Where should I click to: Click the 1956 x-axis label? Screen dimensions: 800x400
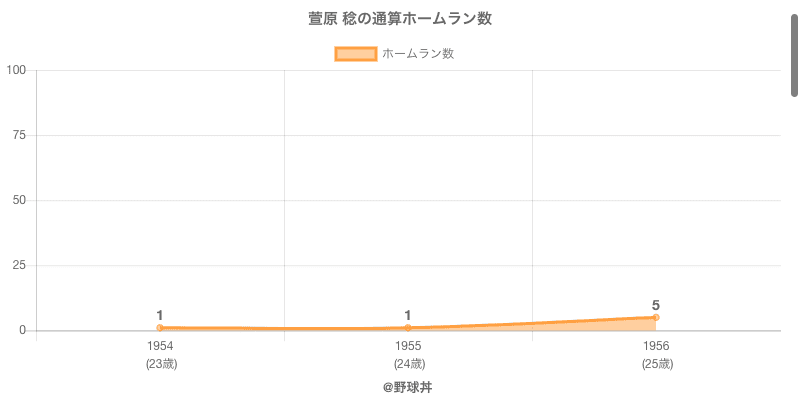point(656,346)
